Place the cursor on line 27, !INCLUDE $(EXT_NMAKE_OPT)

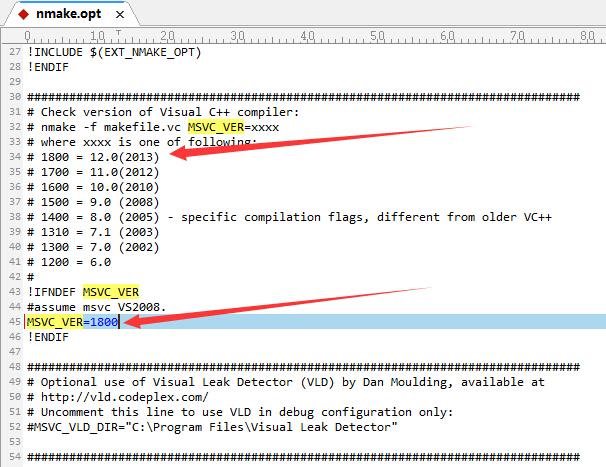click(114, 52)
